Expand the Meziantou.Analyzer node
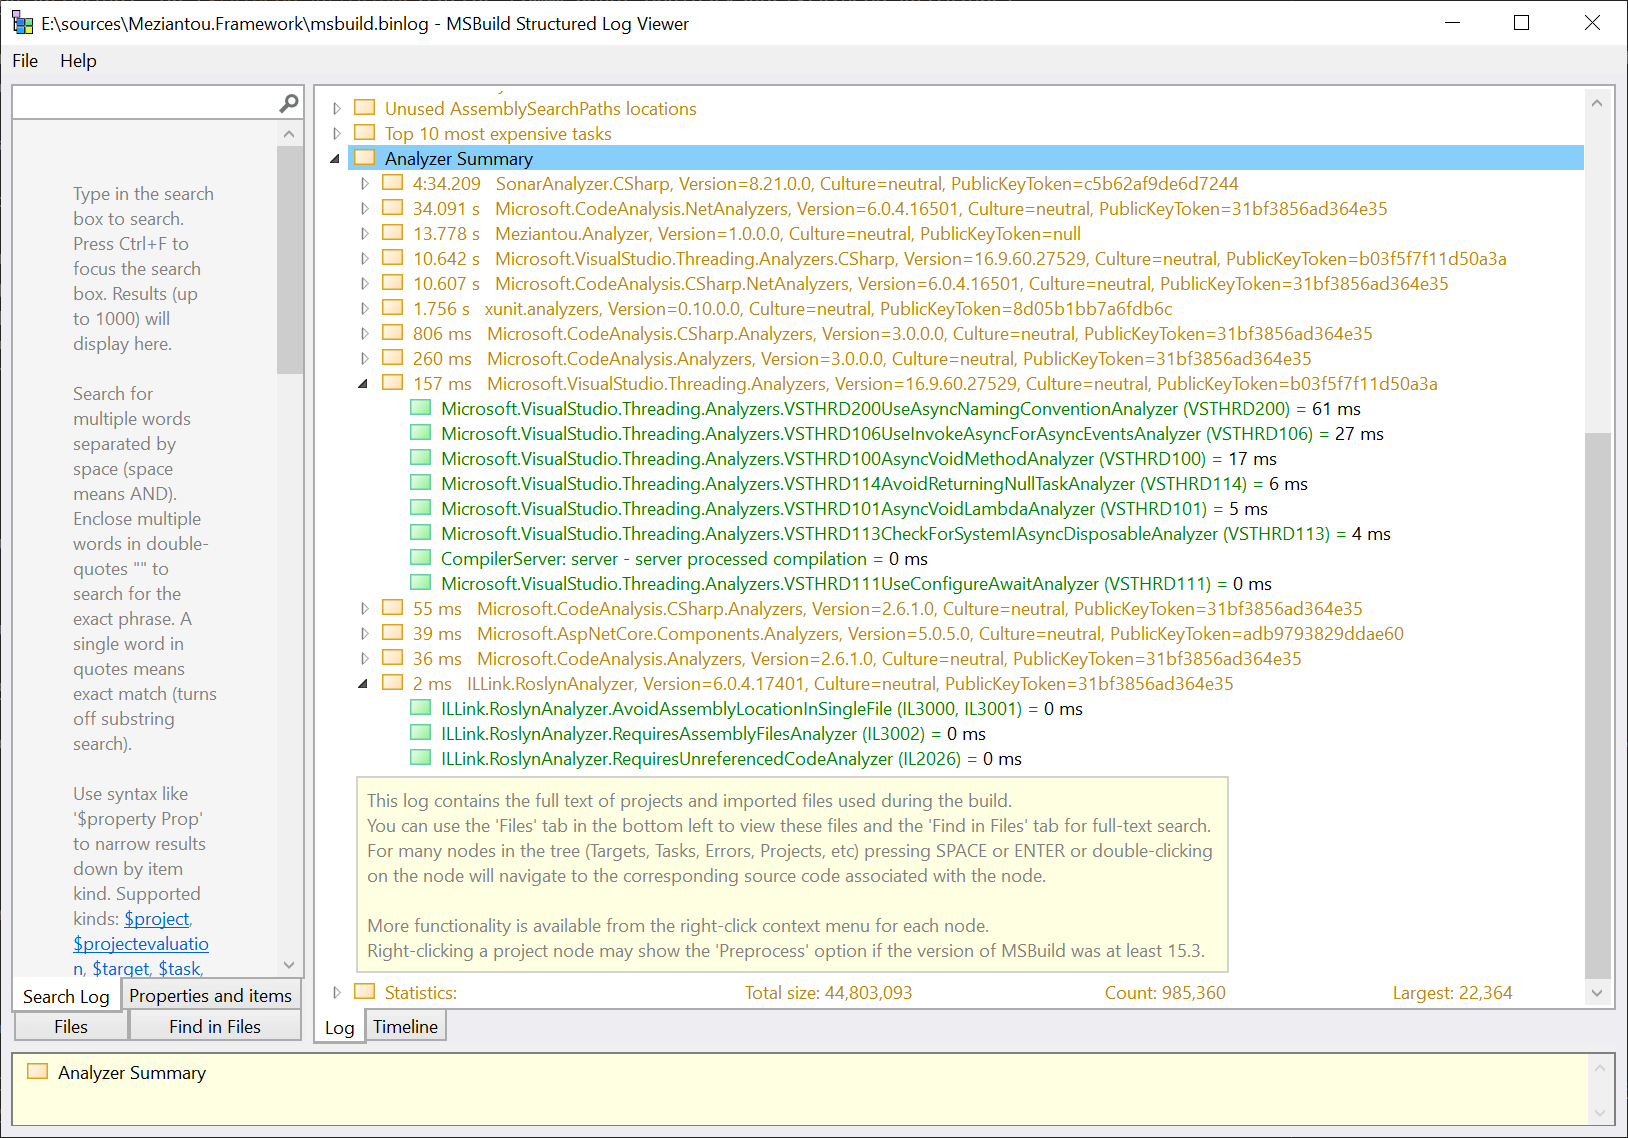 point(365,234)
